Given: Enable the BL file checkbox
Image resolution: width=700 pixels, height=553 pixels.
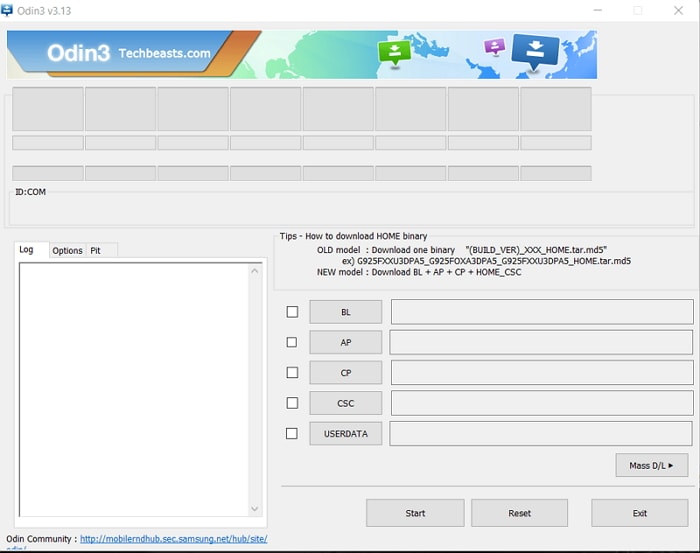Looking at the screenshot, I should coord(292,312).
